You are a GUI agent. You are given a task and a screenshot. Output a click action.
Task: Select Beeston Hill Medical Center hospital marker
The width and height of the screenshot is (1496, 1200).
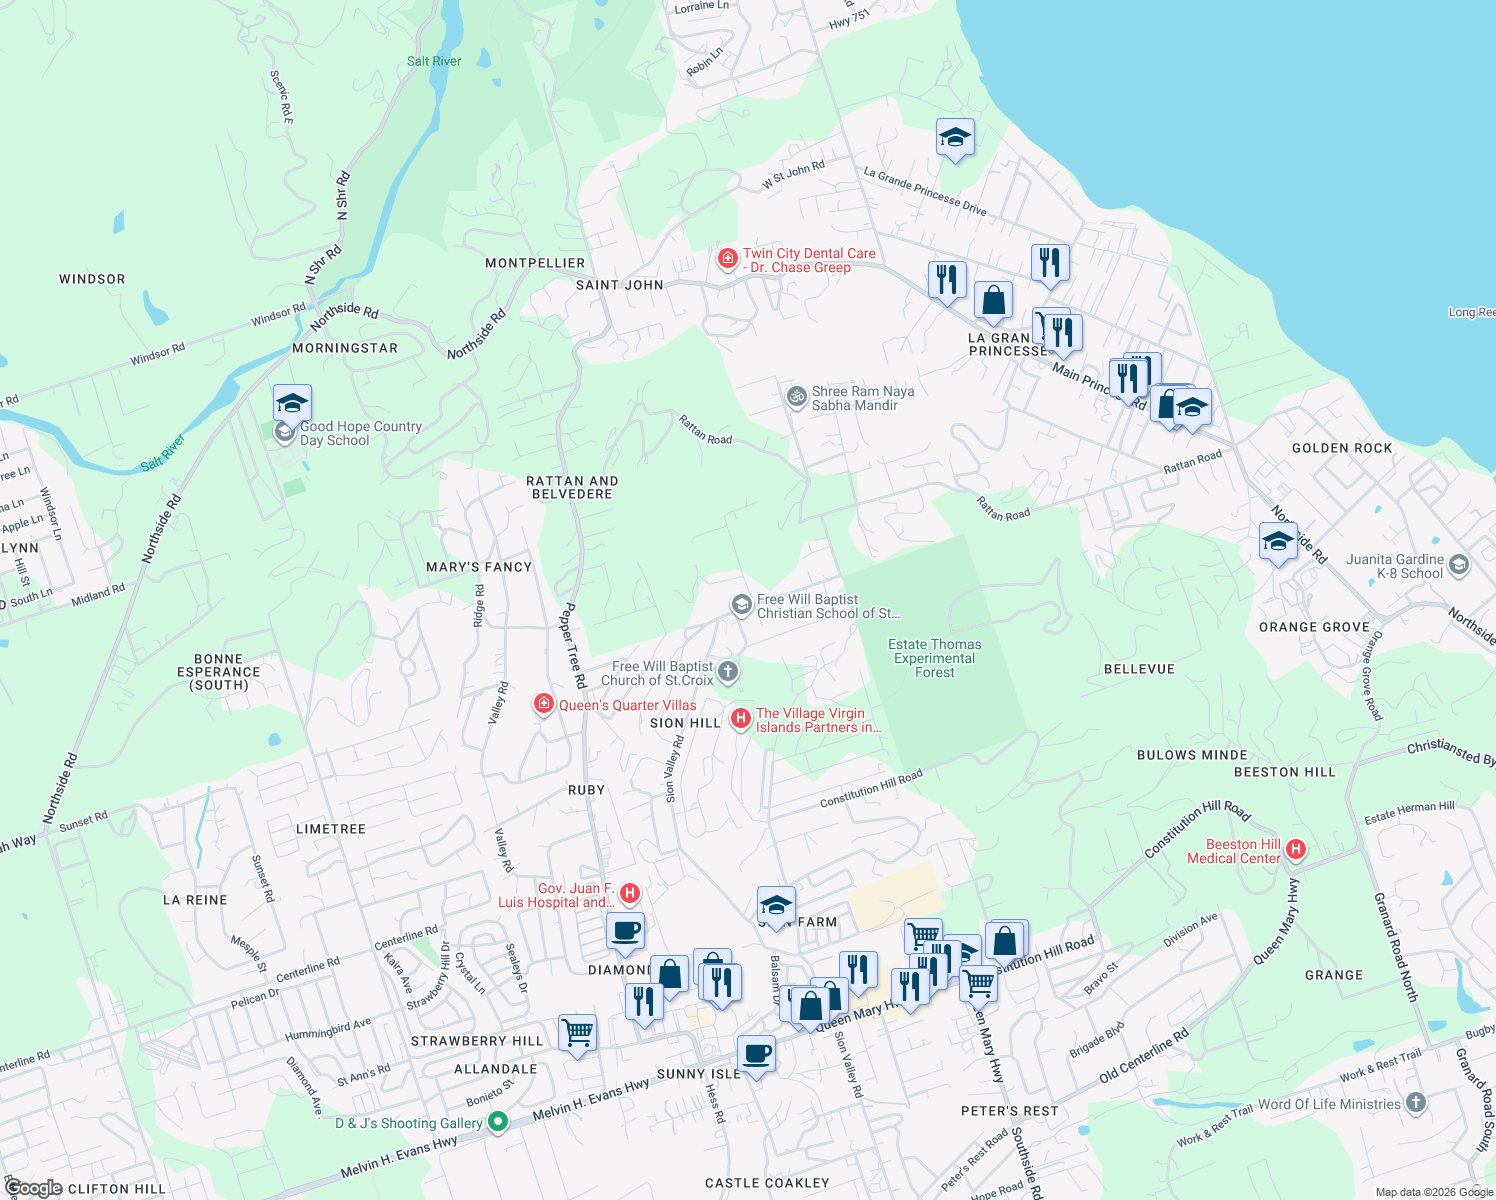pyautogui.click(x=1297, y=848)
